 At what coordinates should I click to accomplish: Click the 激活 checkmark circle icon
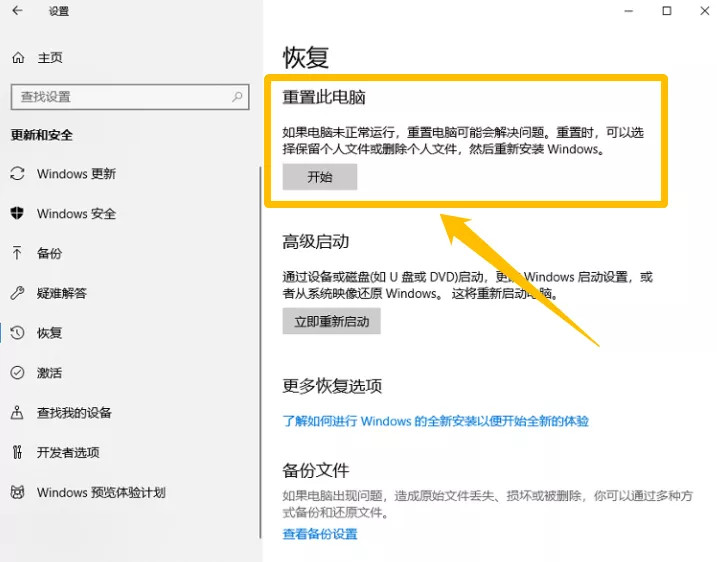pos(17,373)
